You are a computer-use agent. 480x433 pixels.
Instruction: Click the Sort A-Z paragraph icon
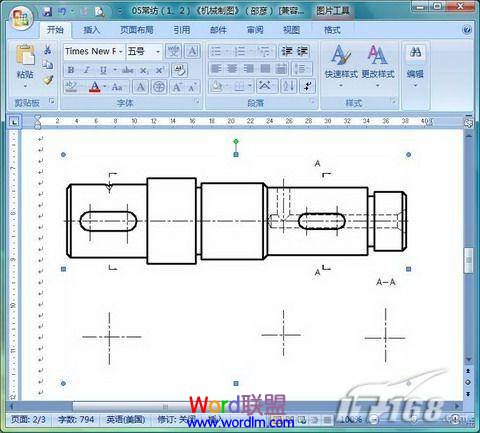(288, 86)
